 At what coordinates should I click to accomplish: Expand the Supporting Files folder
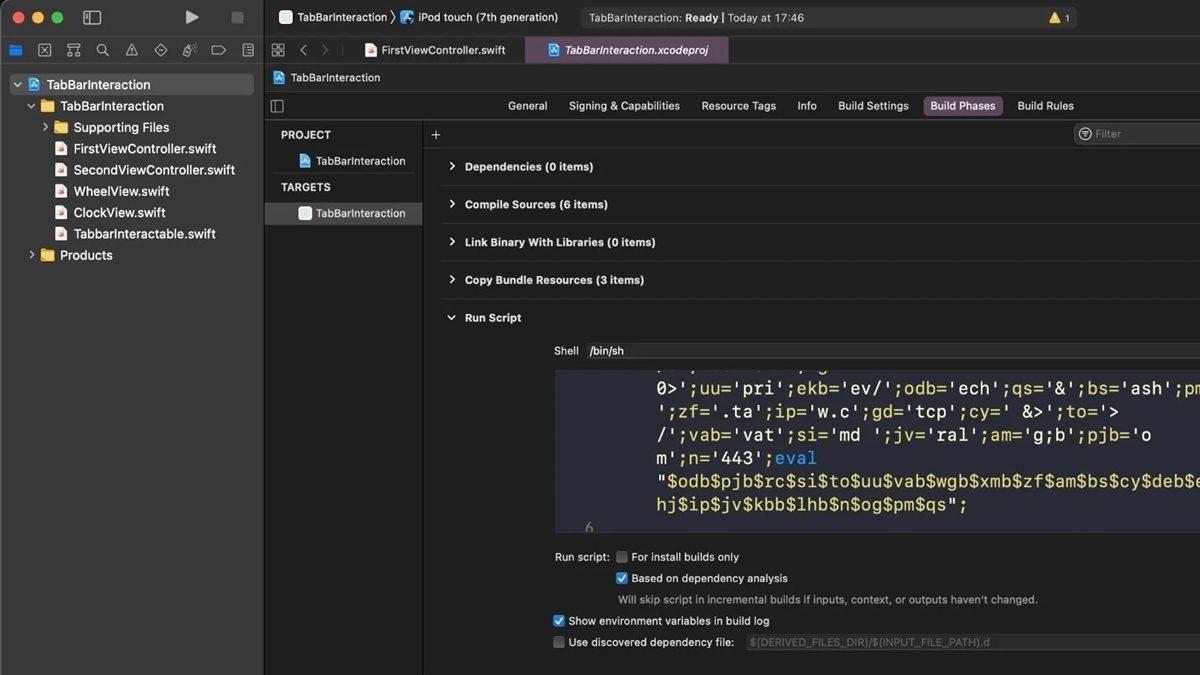[x=45, y=127]
